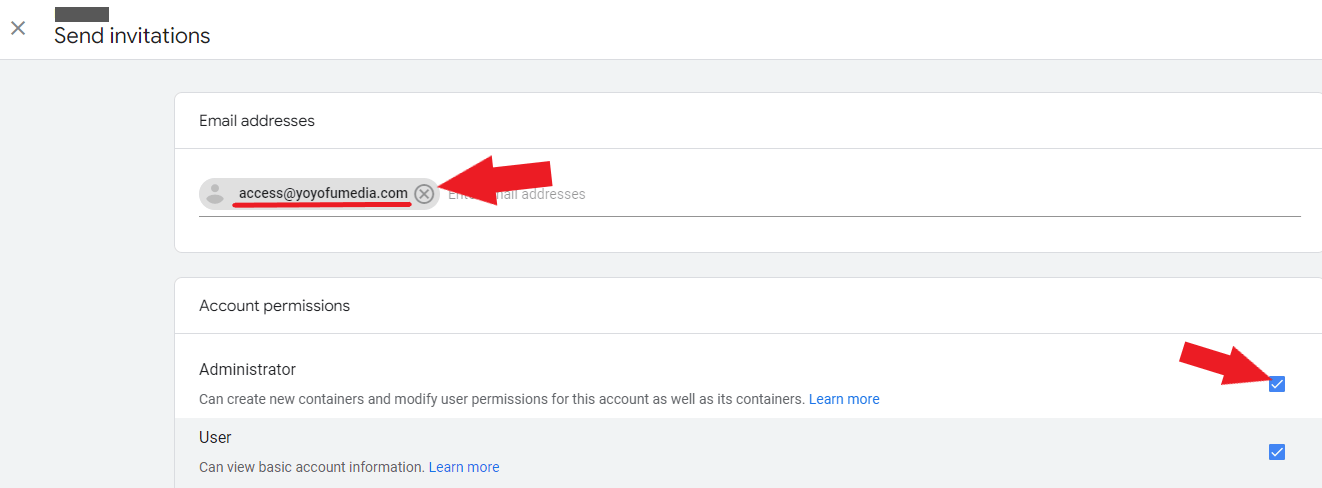Click the Send invitations page title
This screenshot has width=1322, height=488.
(132, 36)
